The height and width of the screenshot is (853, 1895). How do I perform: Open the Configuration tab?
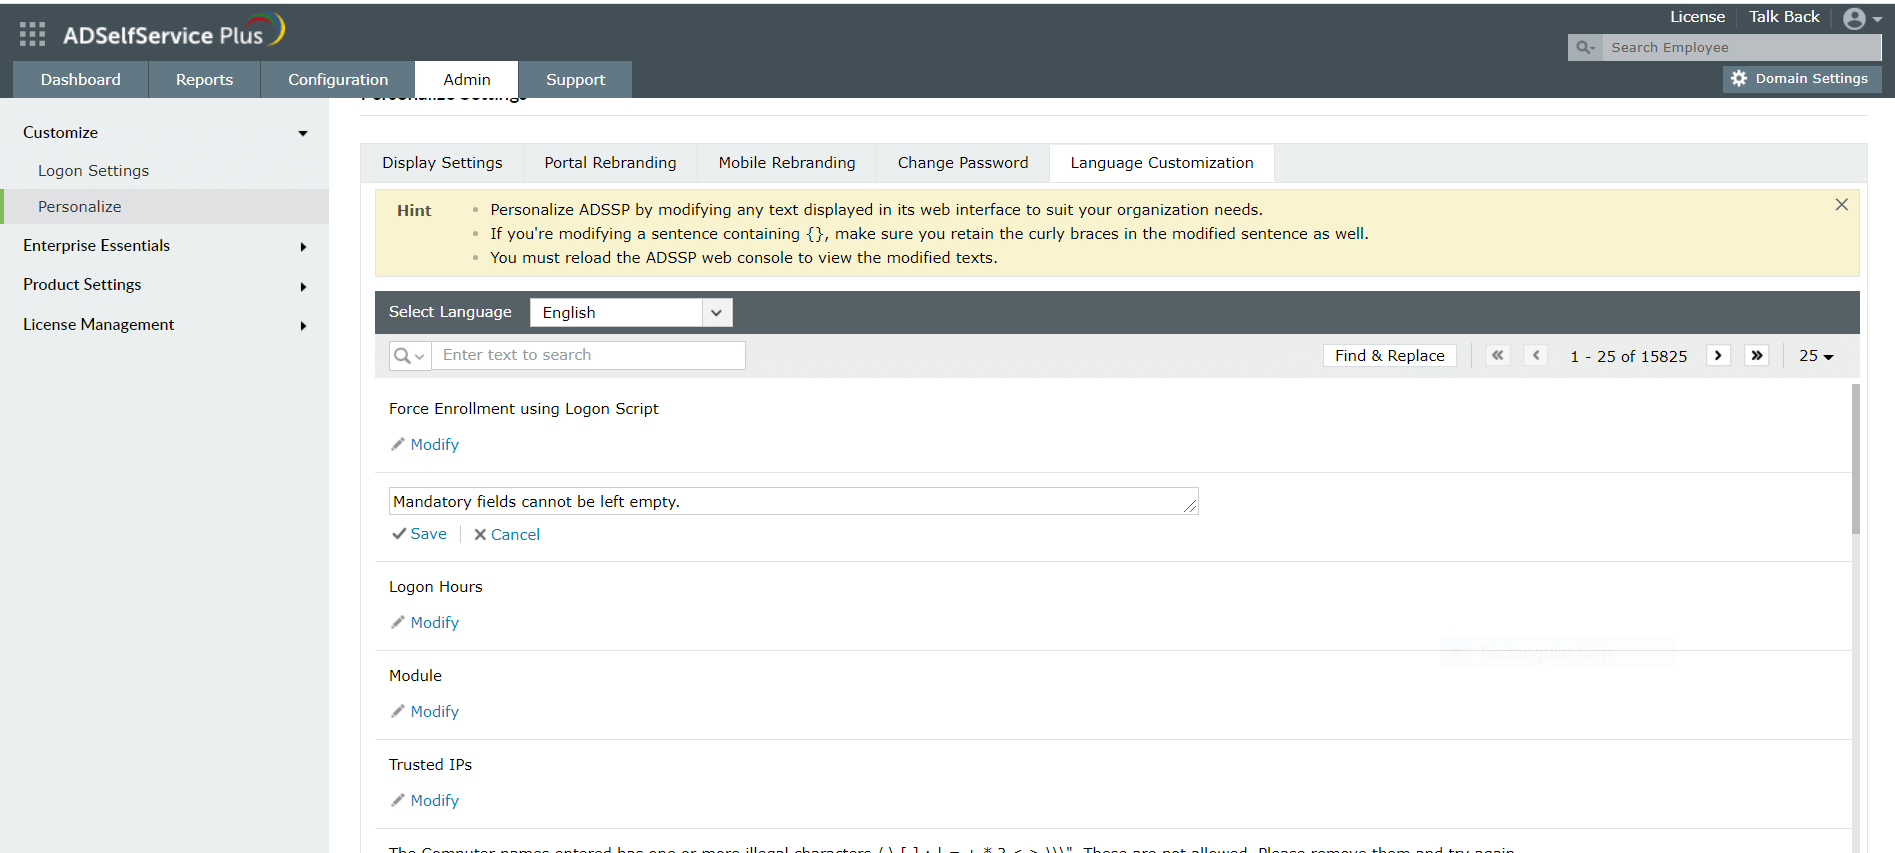pos(338,80)
